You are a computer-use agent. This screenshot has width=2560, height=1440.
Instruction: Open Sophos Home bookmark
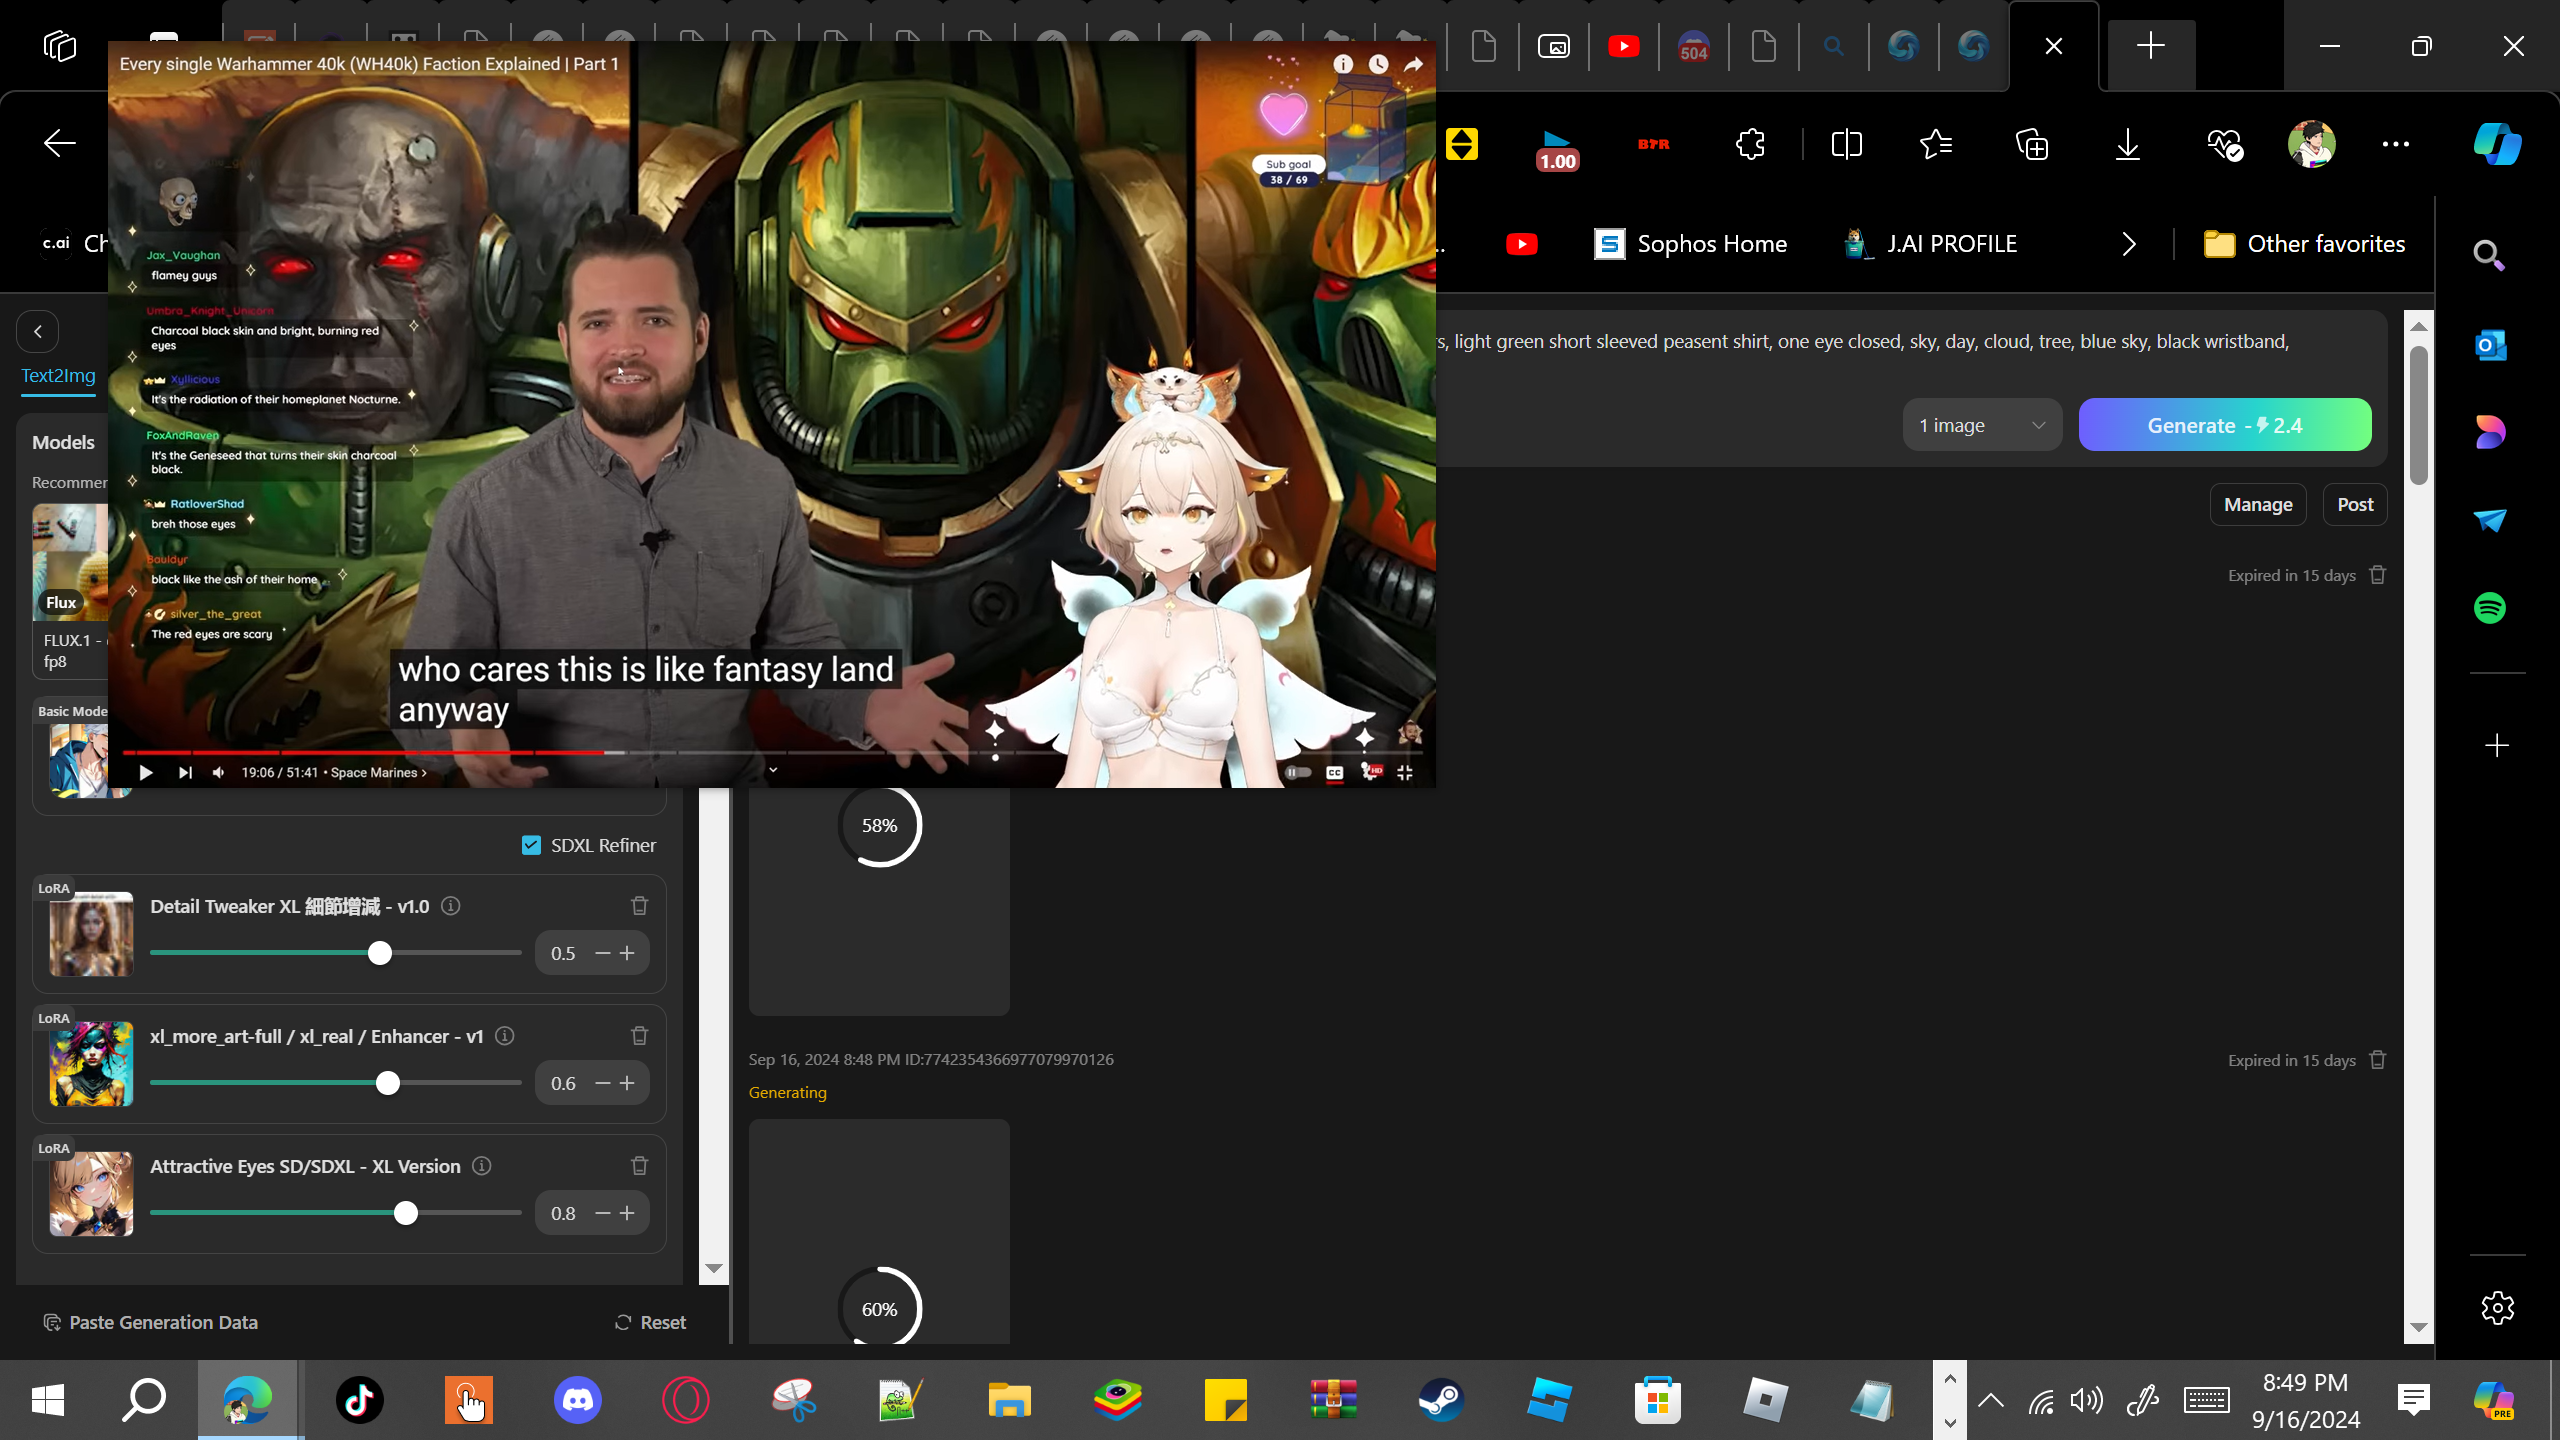click(x=1690, y=244)
